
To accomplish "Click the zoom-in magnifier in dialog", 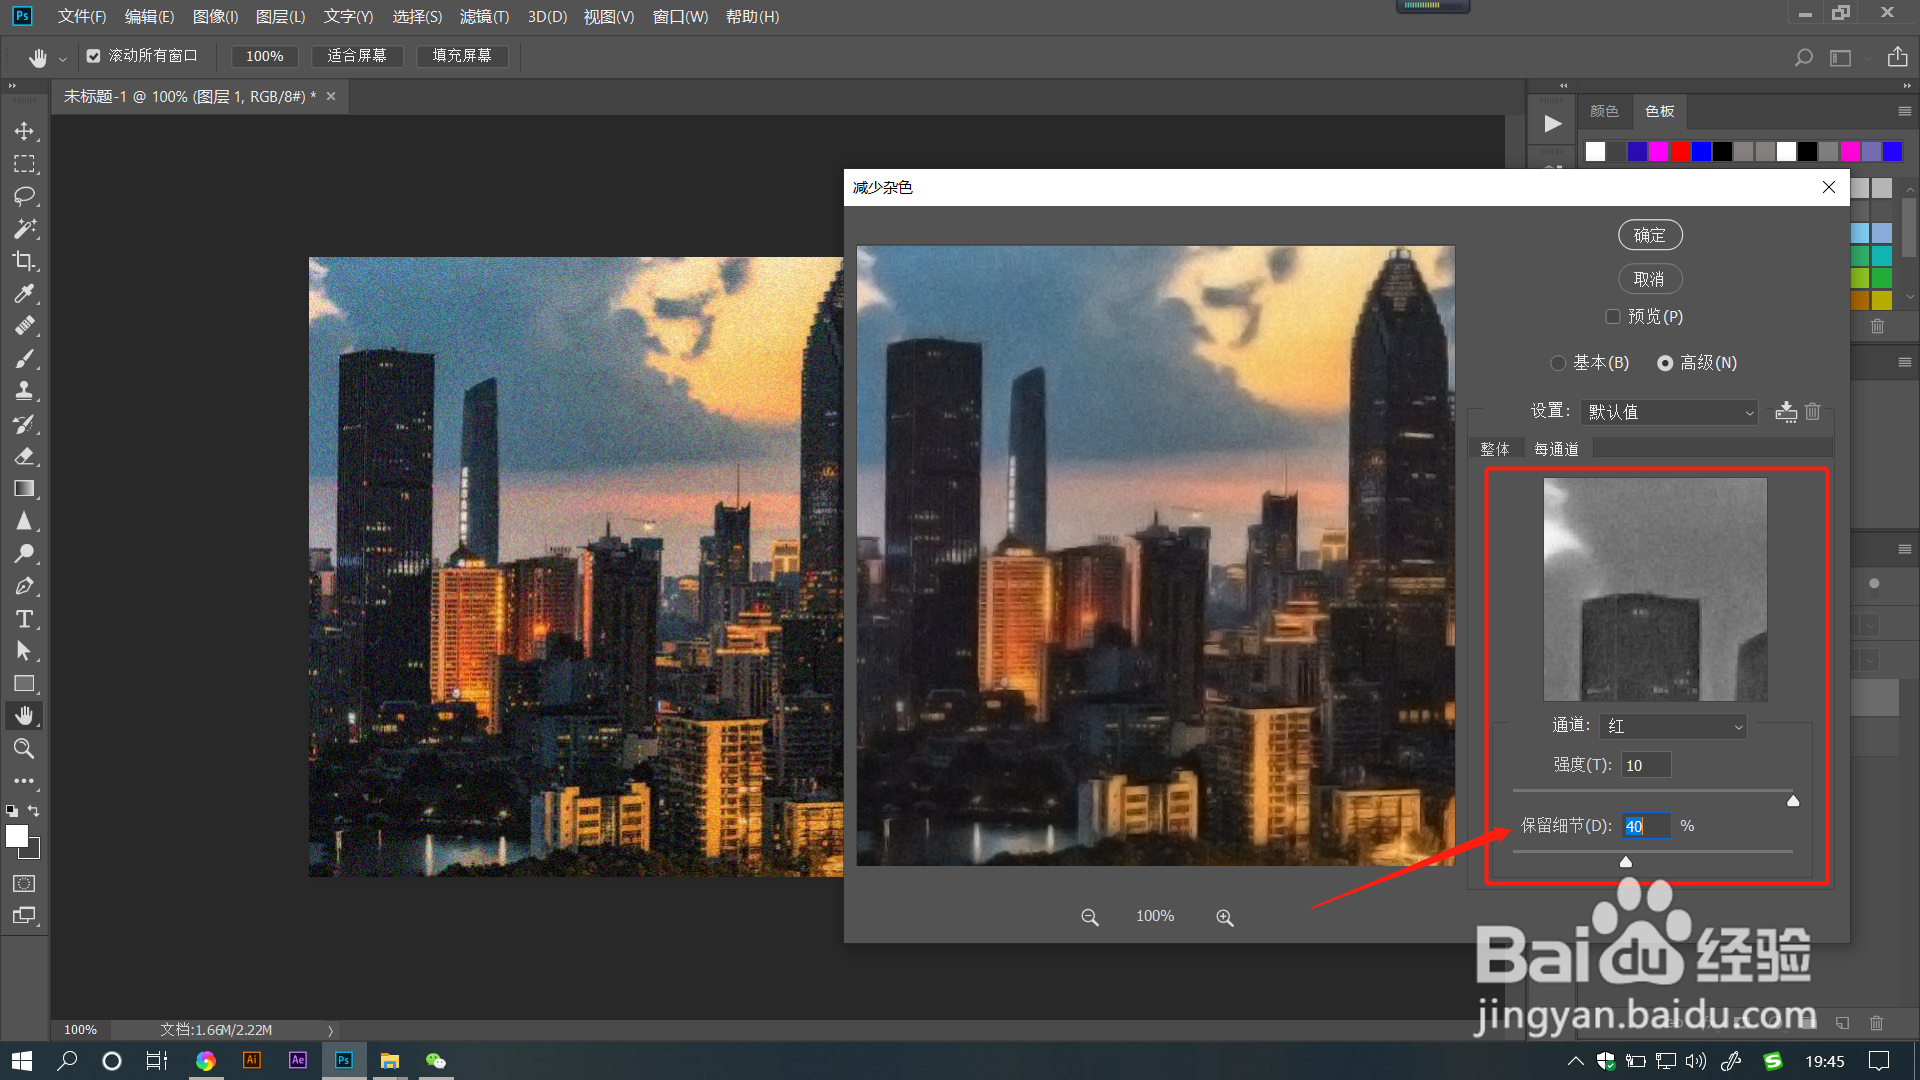I will pos(1224,917).
